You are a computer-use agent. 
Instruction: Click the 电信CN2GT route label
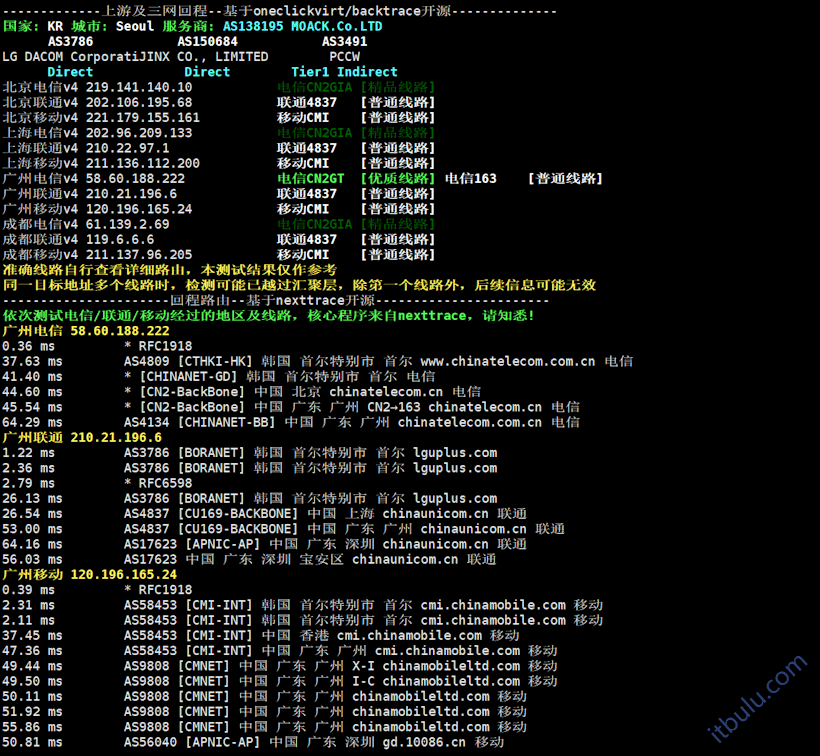310,178
